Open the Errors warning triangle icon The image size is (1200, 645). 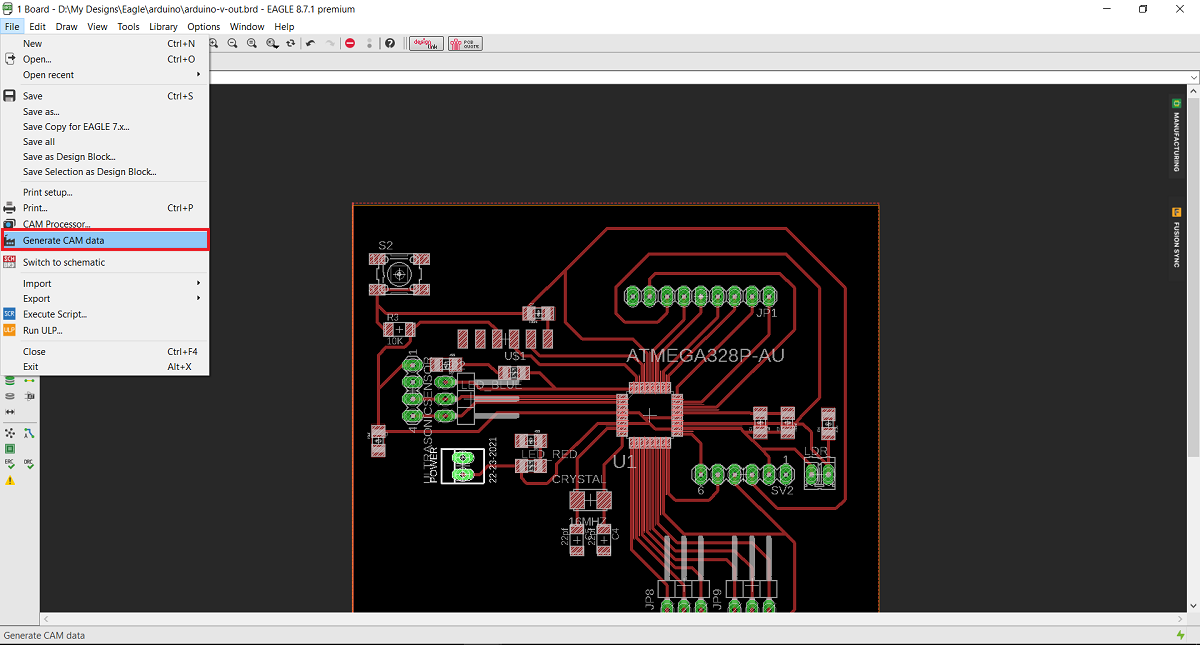(x=10, y=480)
